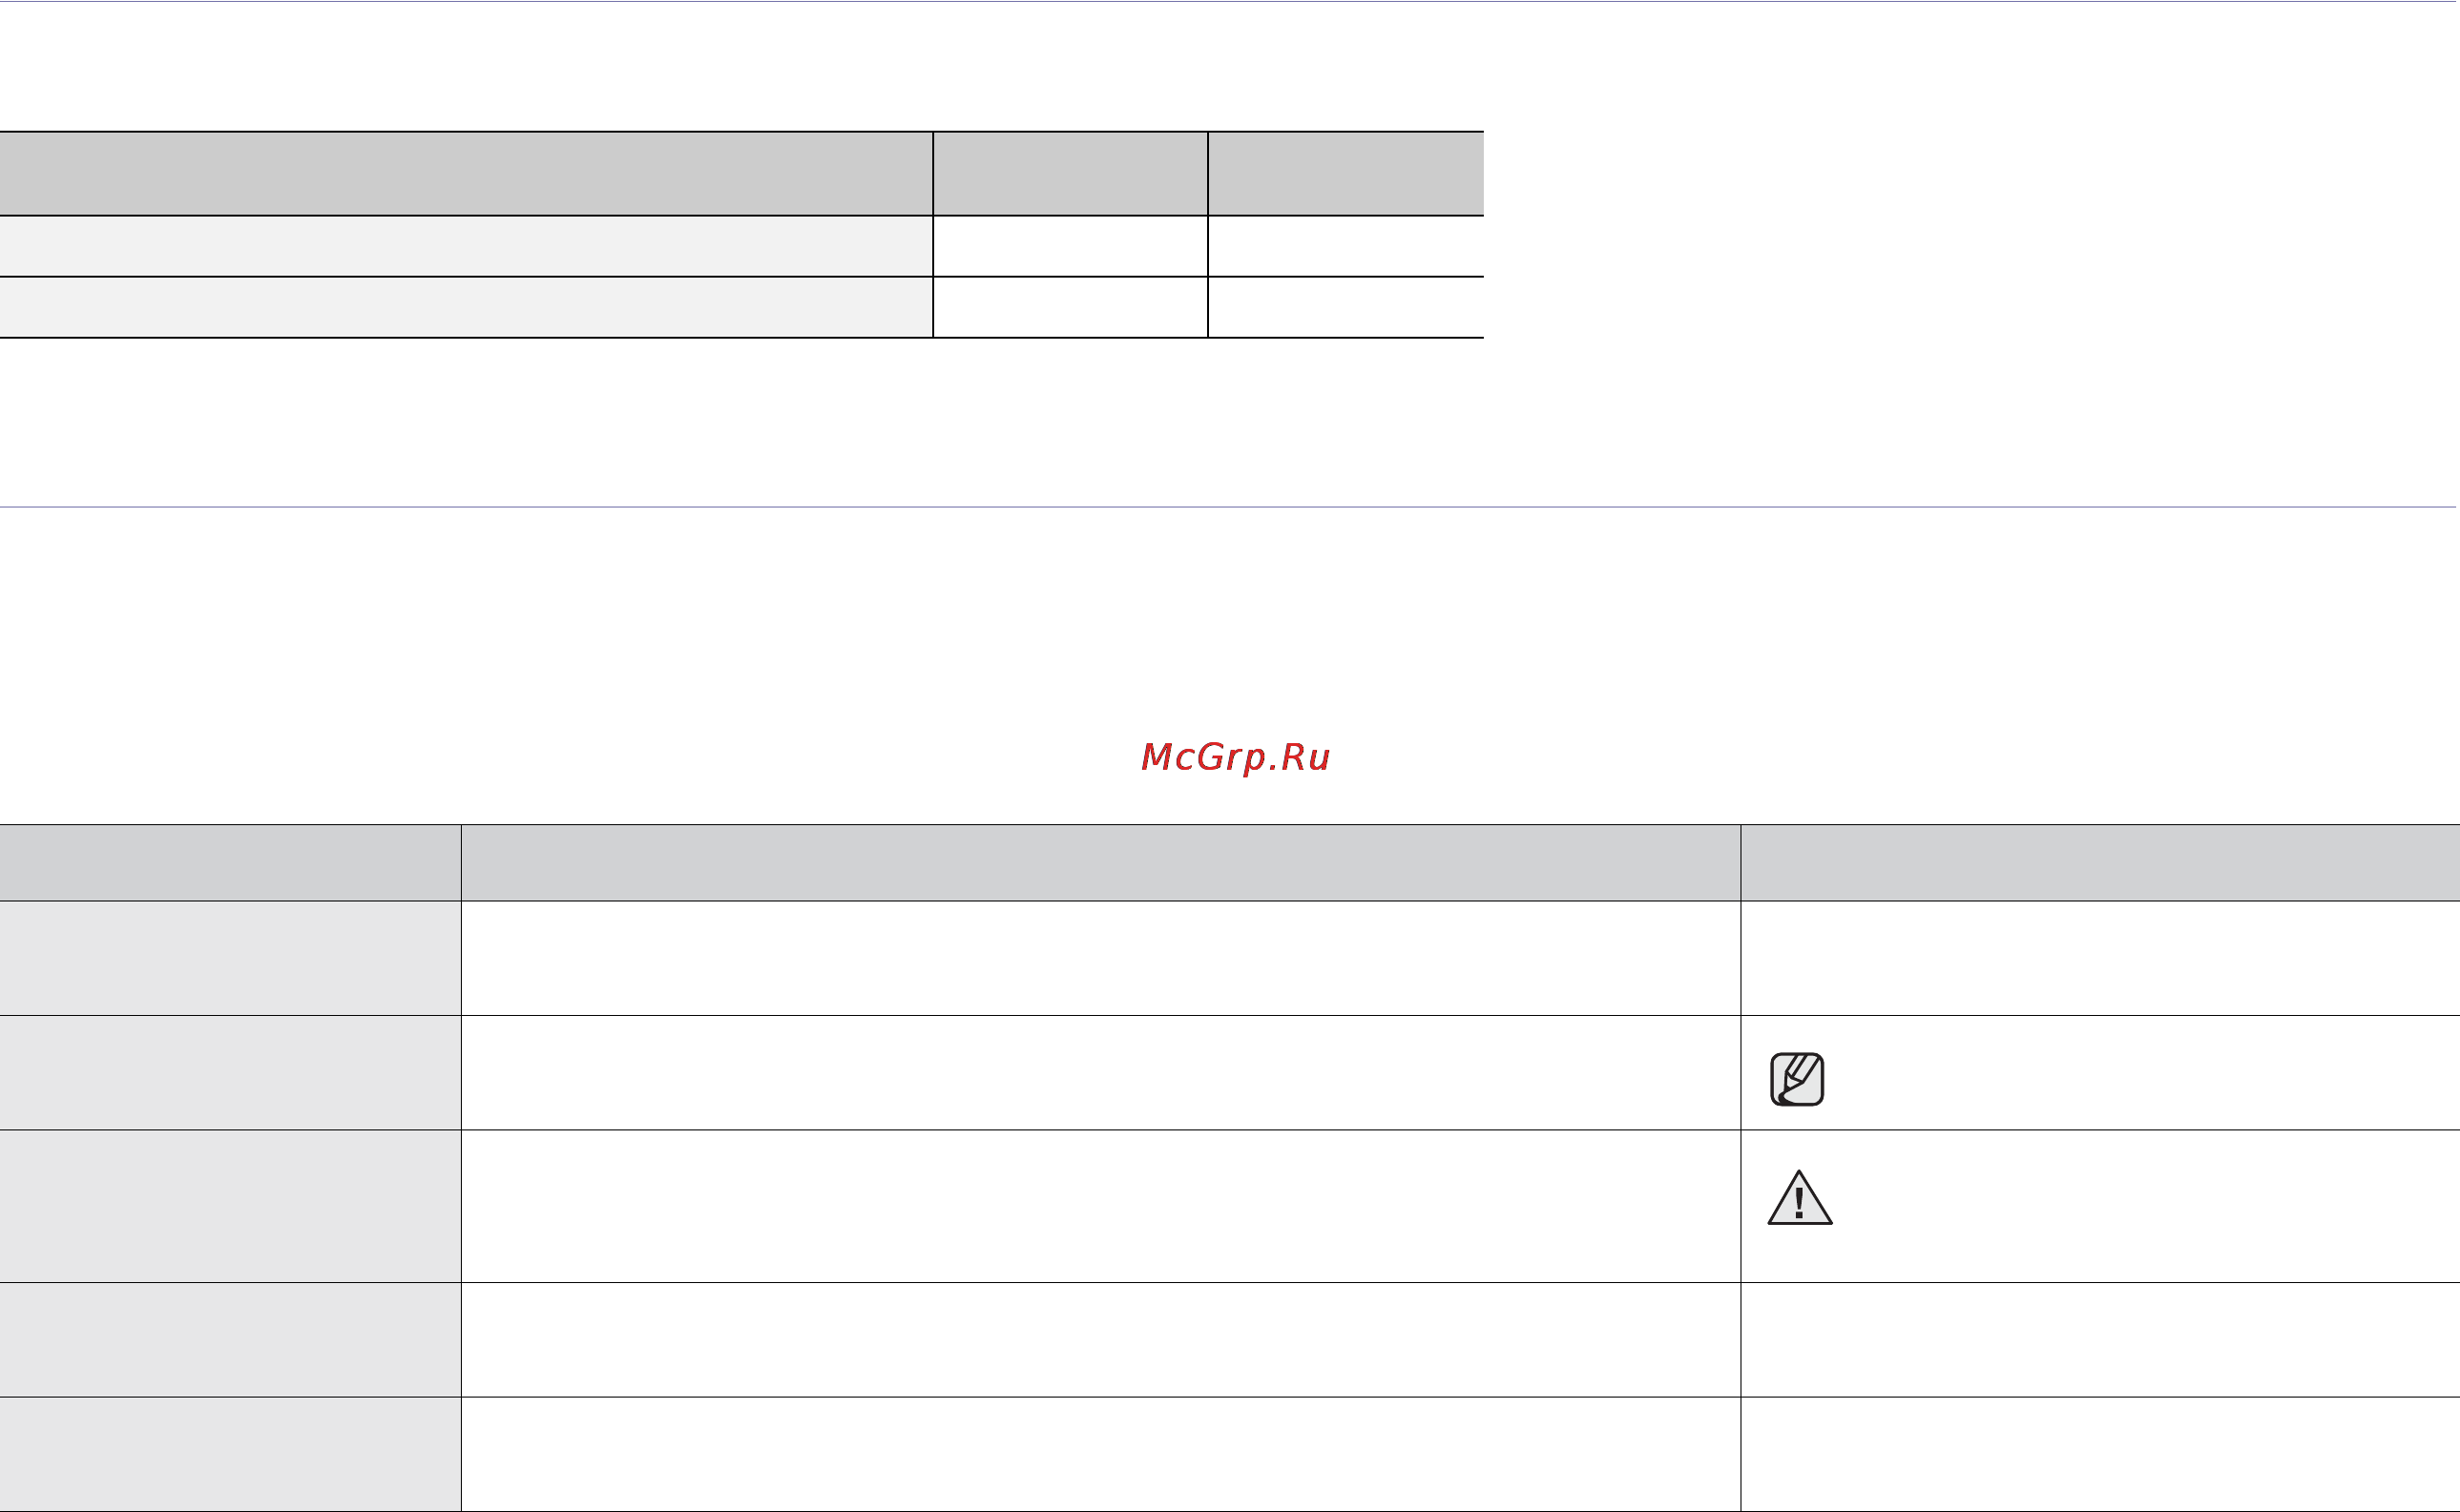Open the McGrp.Ru watermark link
2460x1512 pixels.
coord(1235,757)
